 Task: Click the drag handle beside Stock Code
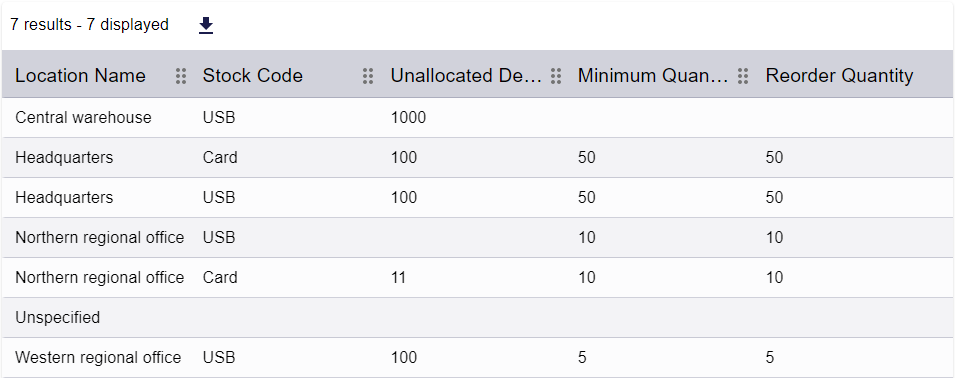[368, 76]
